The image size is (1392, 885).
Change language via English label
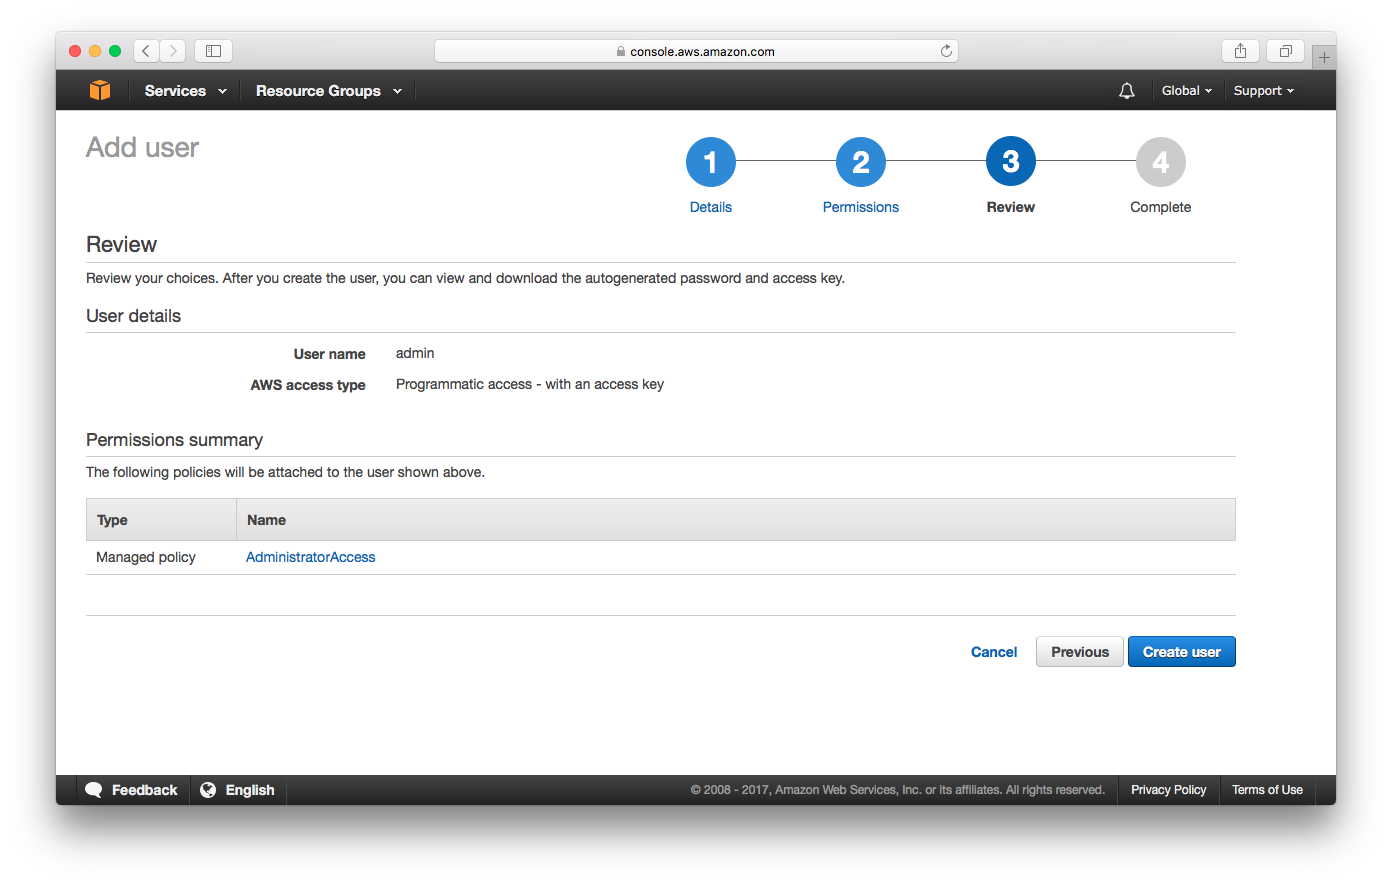coord(250,790)
